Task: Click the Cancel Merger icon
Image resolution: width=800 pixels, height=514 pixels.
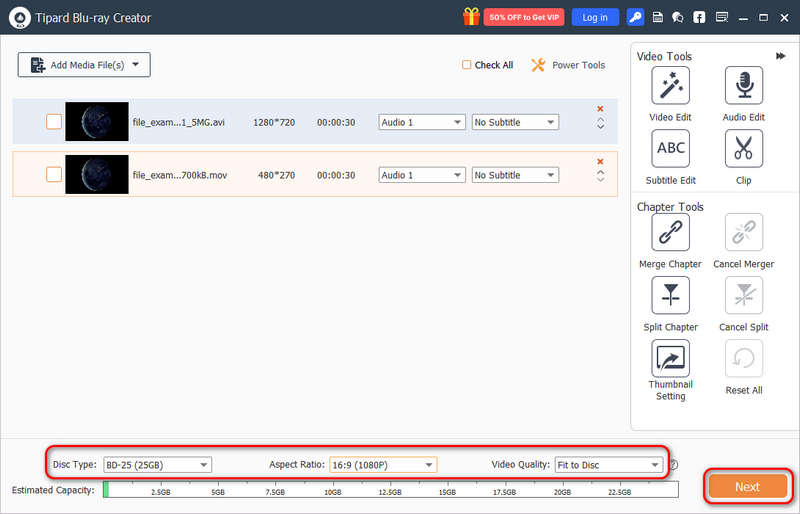Action: tap(744, 232)
